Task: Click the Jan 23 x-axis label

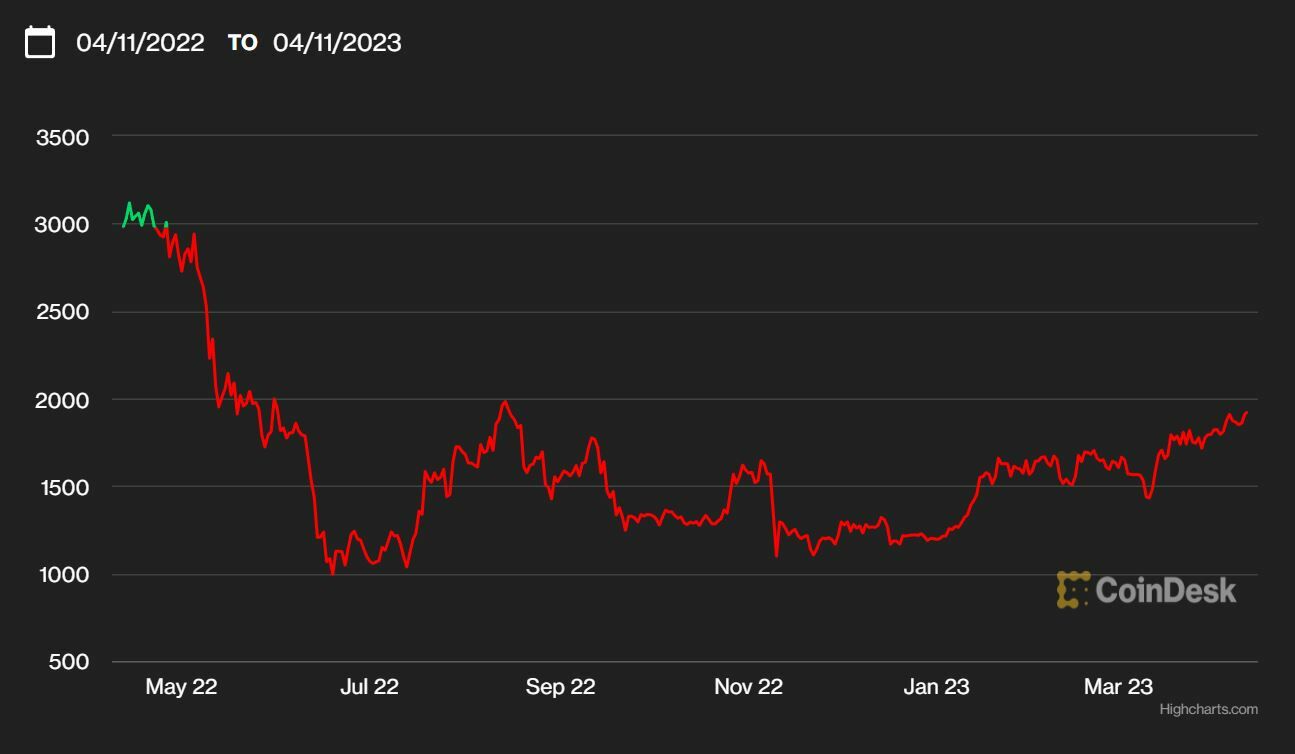Action: 936,687
